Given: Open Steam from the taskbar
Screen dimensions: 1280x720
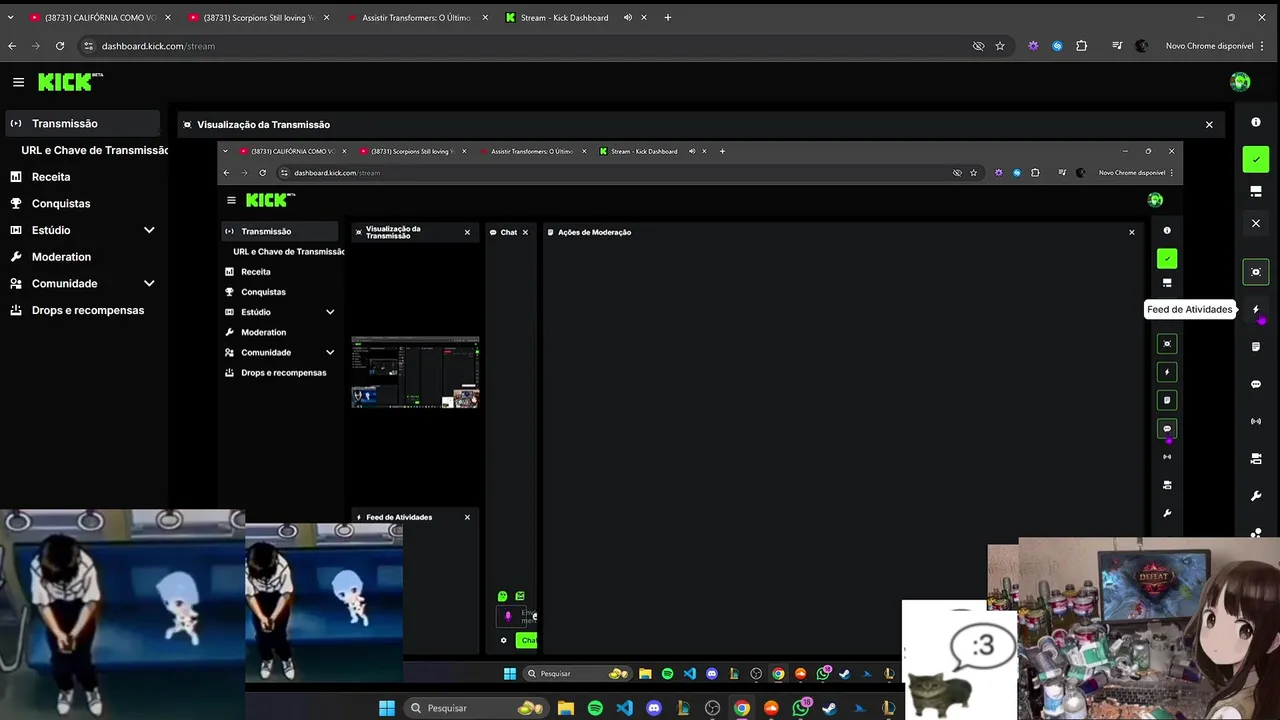Looking at the screenshot, I should [829, 708].
